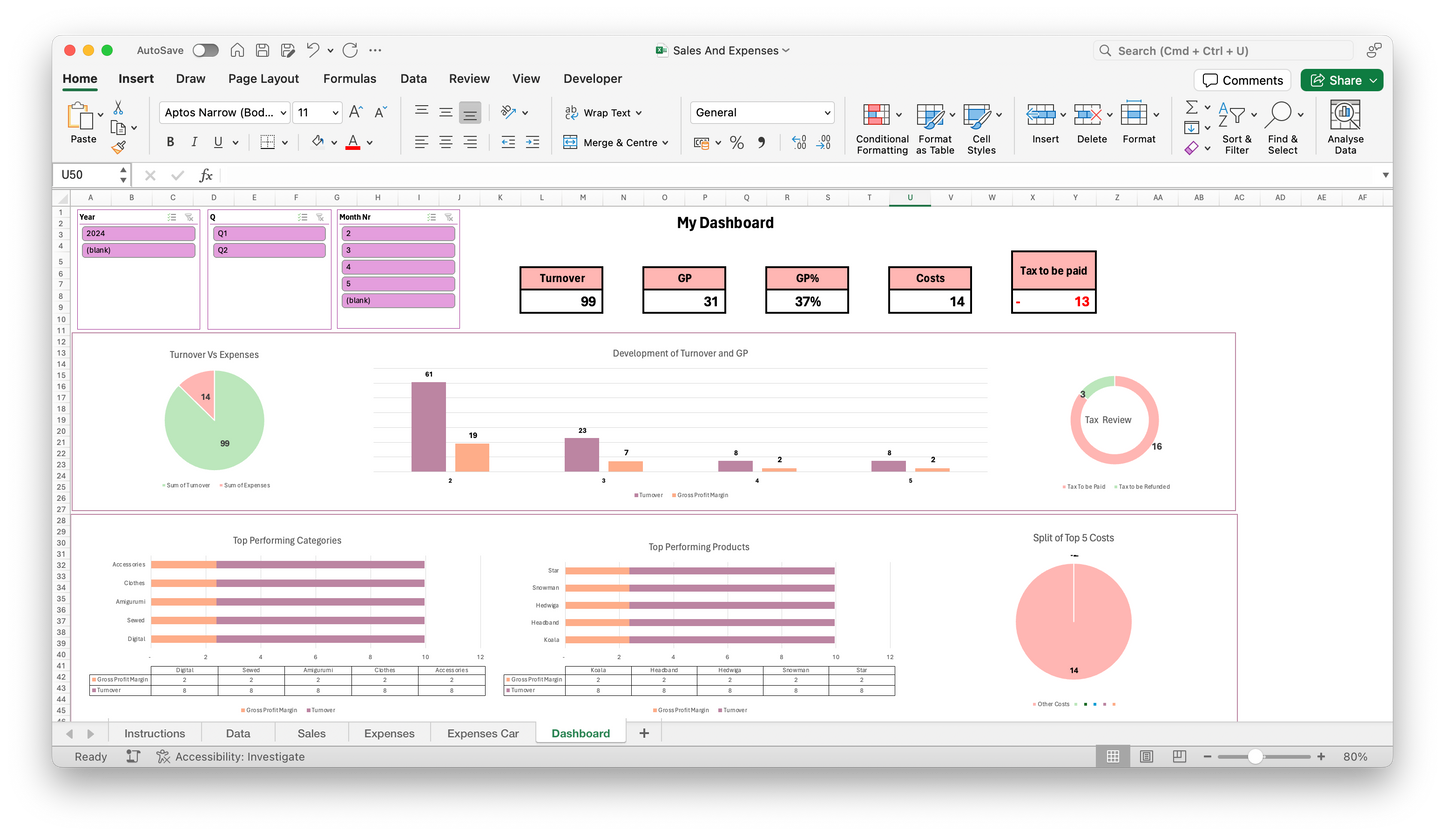The image size is (1445, 836).
Task: Toggle bold formatting
Action: [170, 142]
